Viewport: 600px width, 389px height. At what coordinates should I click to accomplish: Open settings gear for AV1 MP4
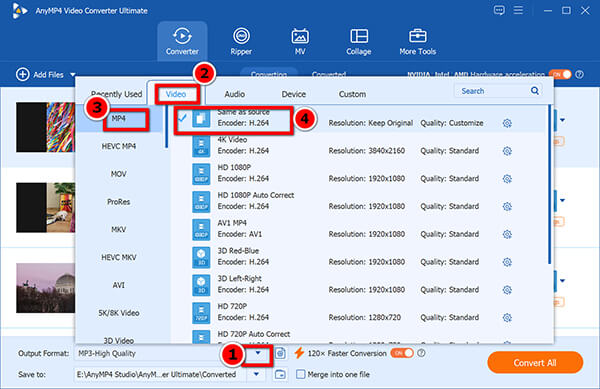point(507,234)
